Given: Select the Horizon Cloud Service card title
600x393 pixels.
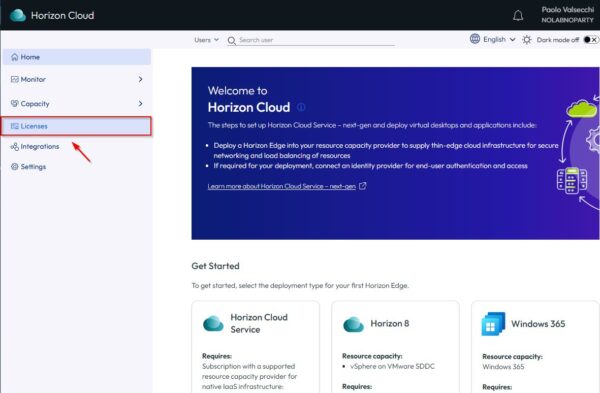Looking at the screenshot, I should pos(259,323).
